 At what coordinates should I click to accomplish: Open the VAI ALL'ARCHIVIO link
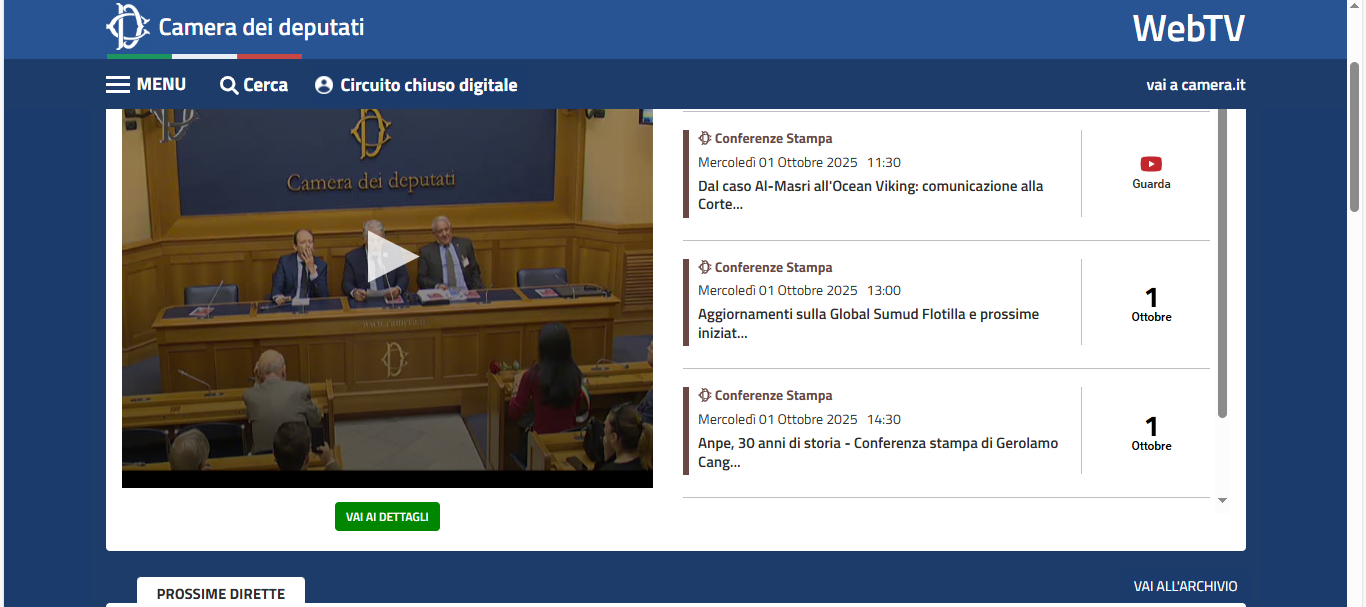pos(1185,586)
